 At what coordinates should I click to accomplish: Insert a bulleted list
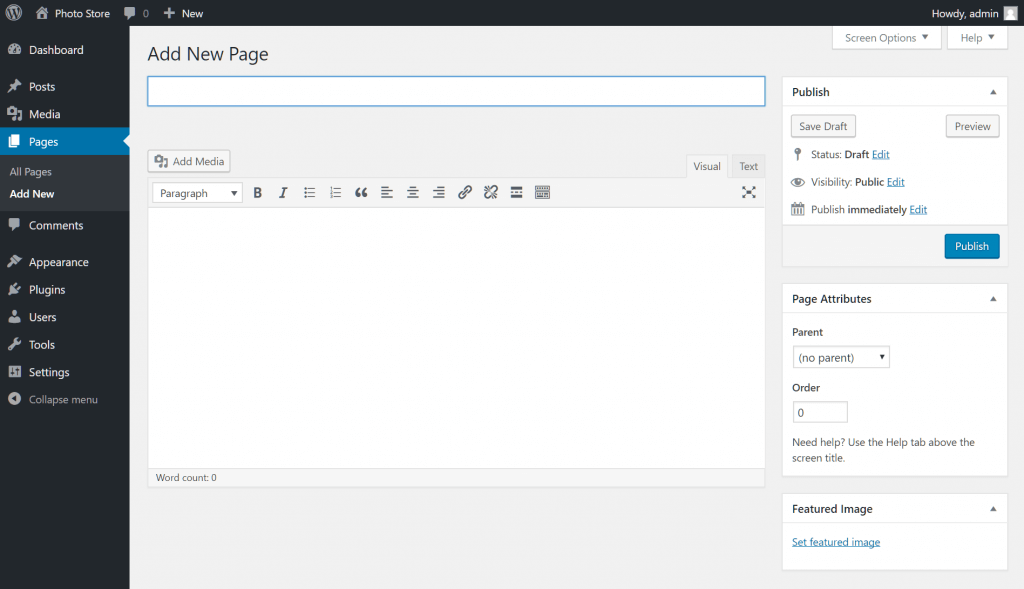(x=309, y=192)
